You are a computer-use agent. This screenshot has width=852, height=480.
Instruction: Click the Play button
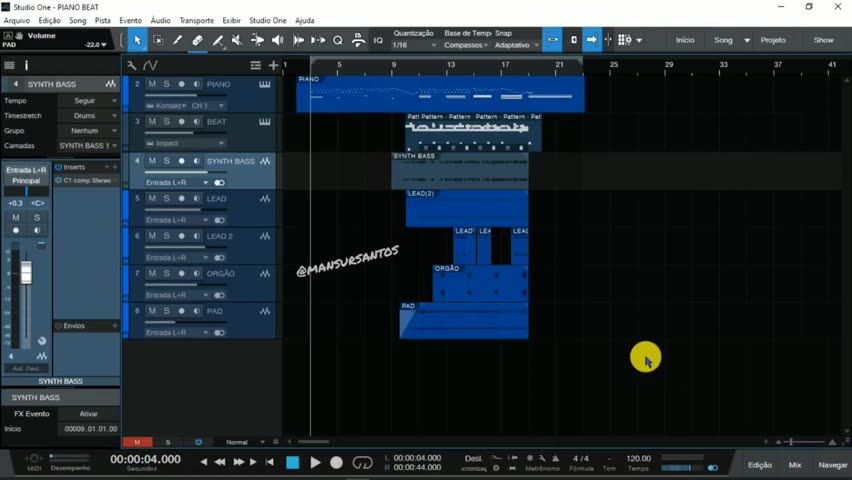315,463
